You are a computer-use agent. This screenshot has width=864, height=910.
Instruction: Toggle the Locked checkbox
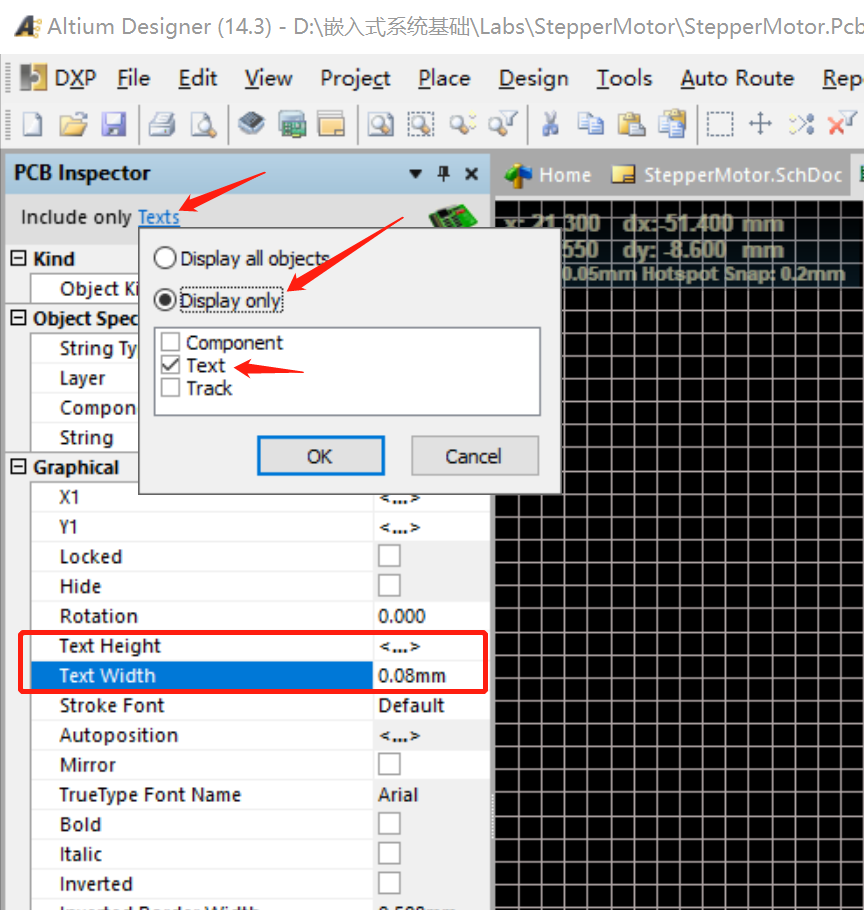coord(389,556)
